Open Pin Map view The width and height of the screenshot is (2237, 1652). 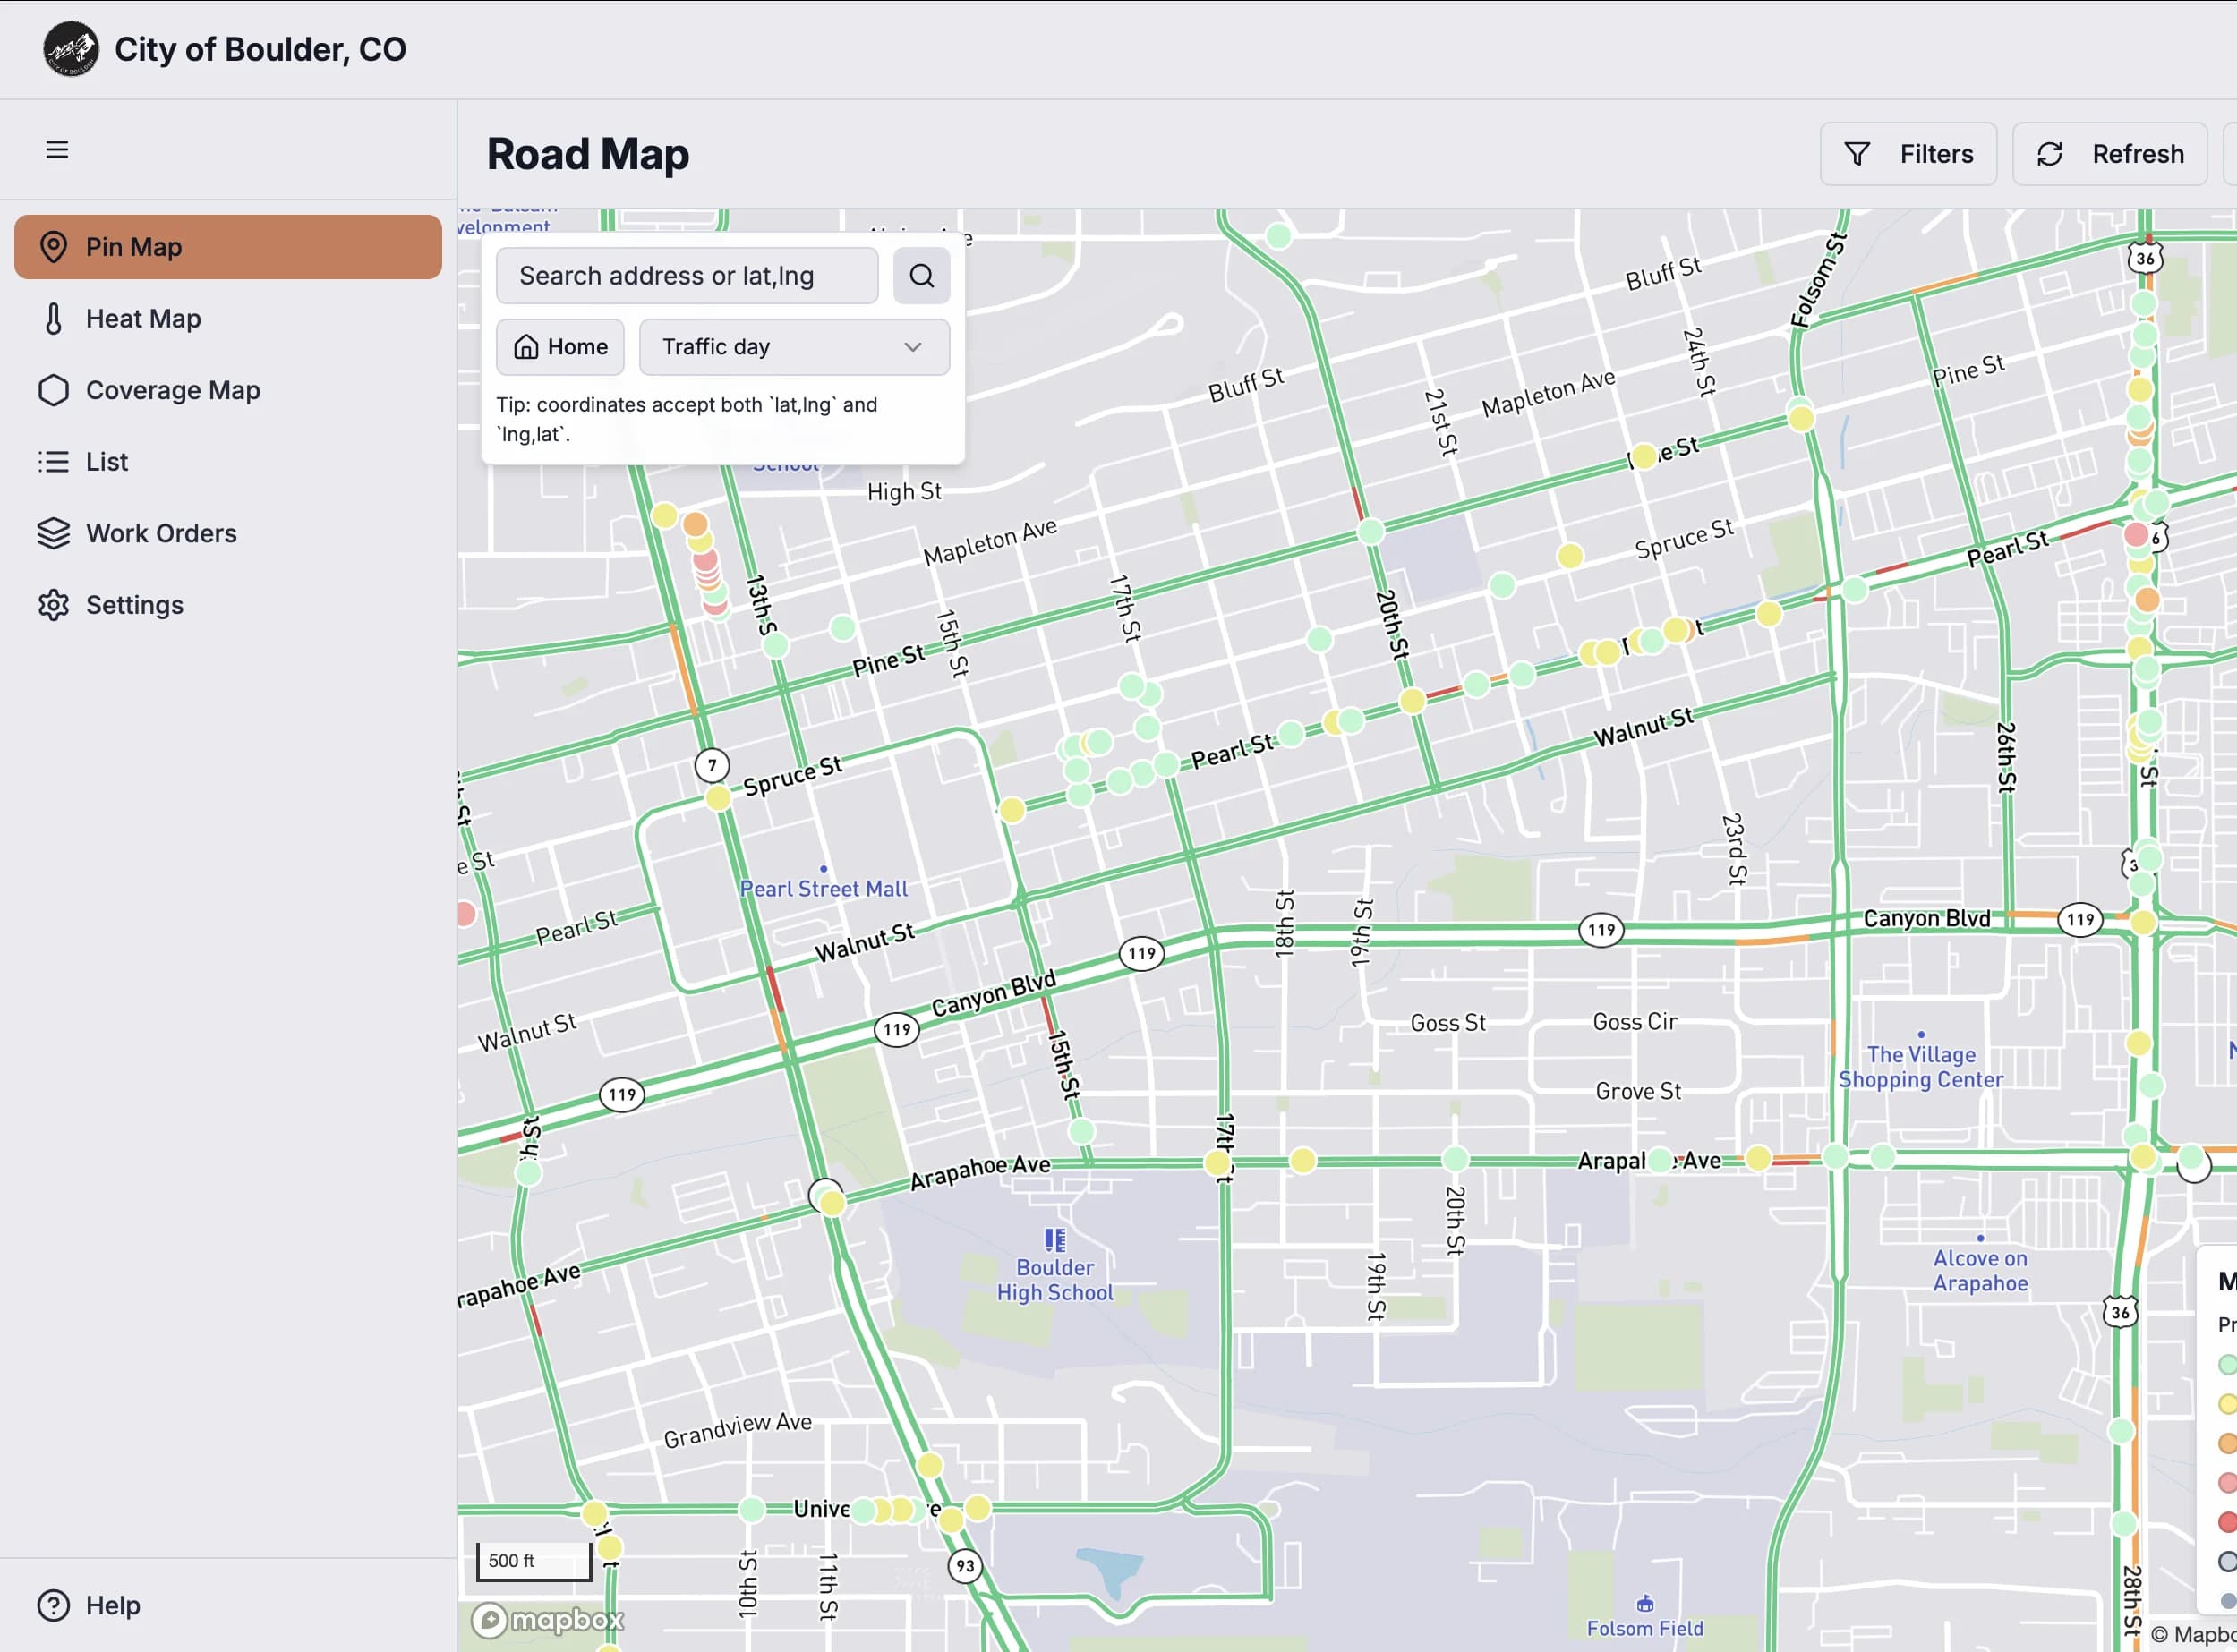click(x=228, y=247)
